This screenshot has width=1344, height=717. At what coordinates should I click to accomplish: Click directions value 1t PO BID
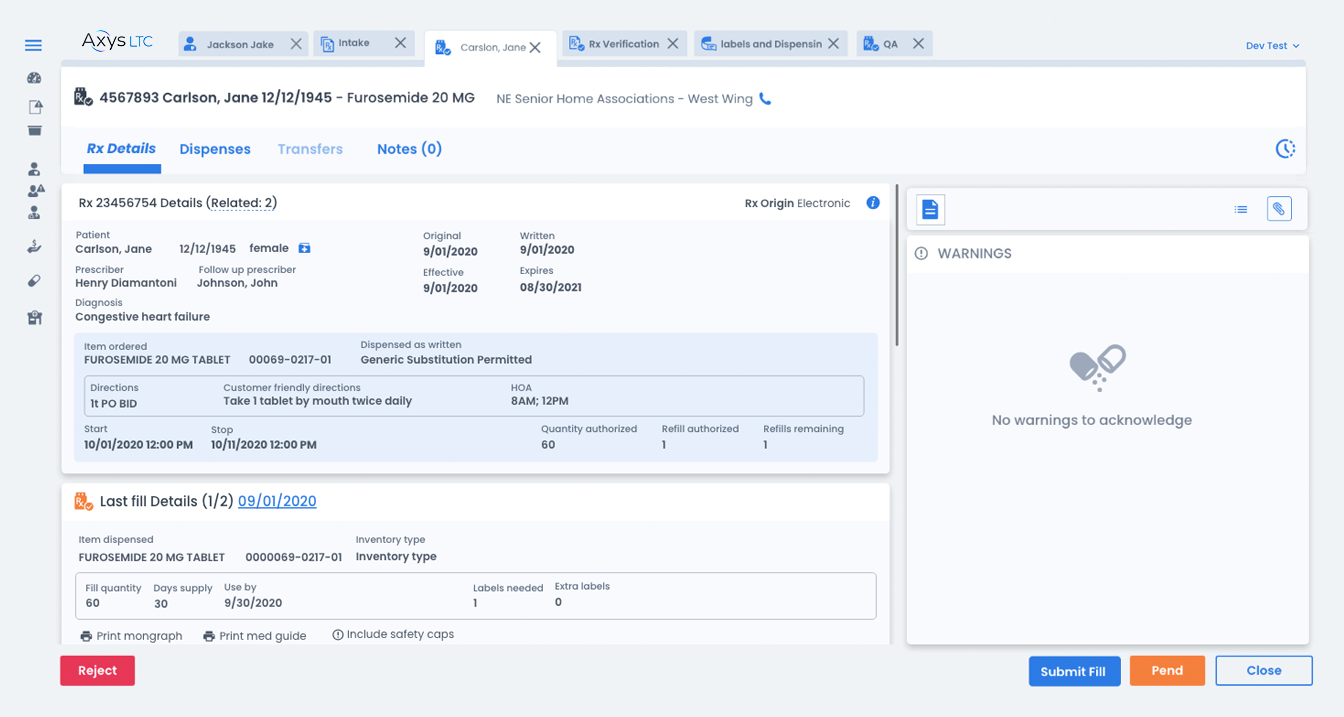coord(114,404)
